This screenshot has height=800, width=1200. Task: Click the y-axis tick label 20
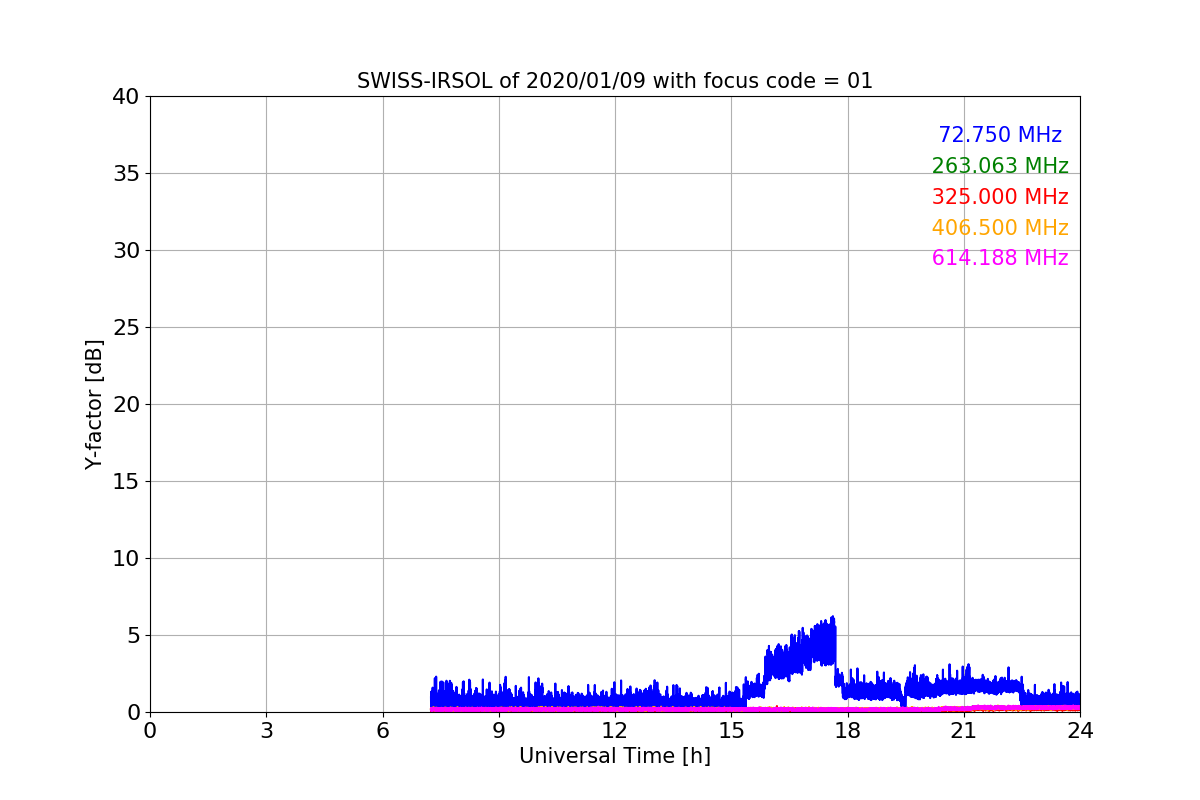pyautogui.click(x=126, y=405)
